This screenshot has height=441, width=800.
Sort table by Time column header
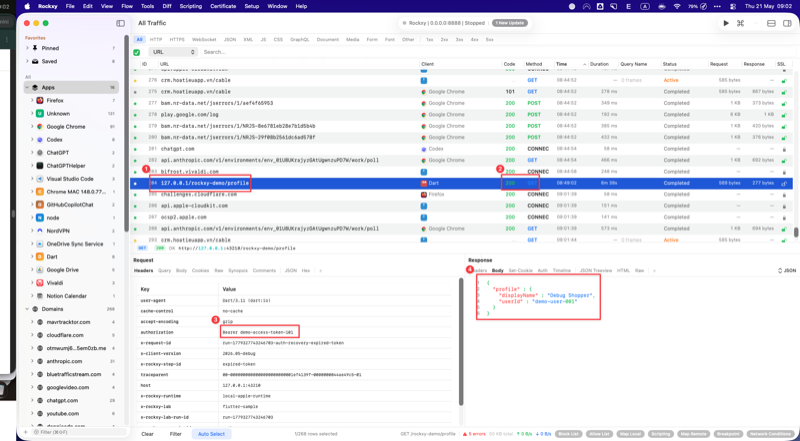point(570,64)
